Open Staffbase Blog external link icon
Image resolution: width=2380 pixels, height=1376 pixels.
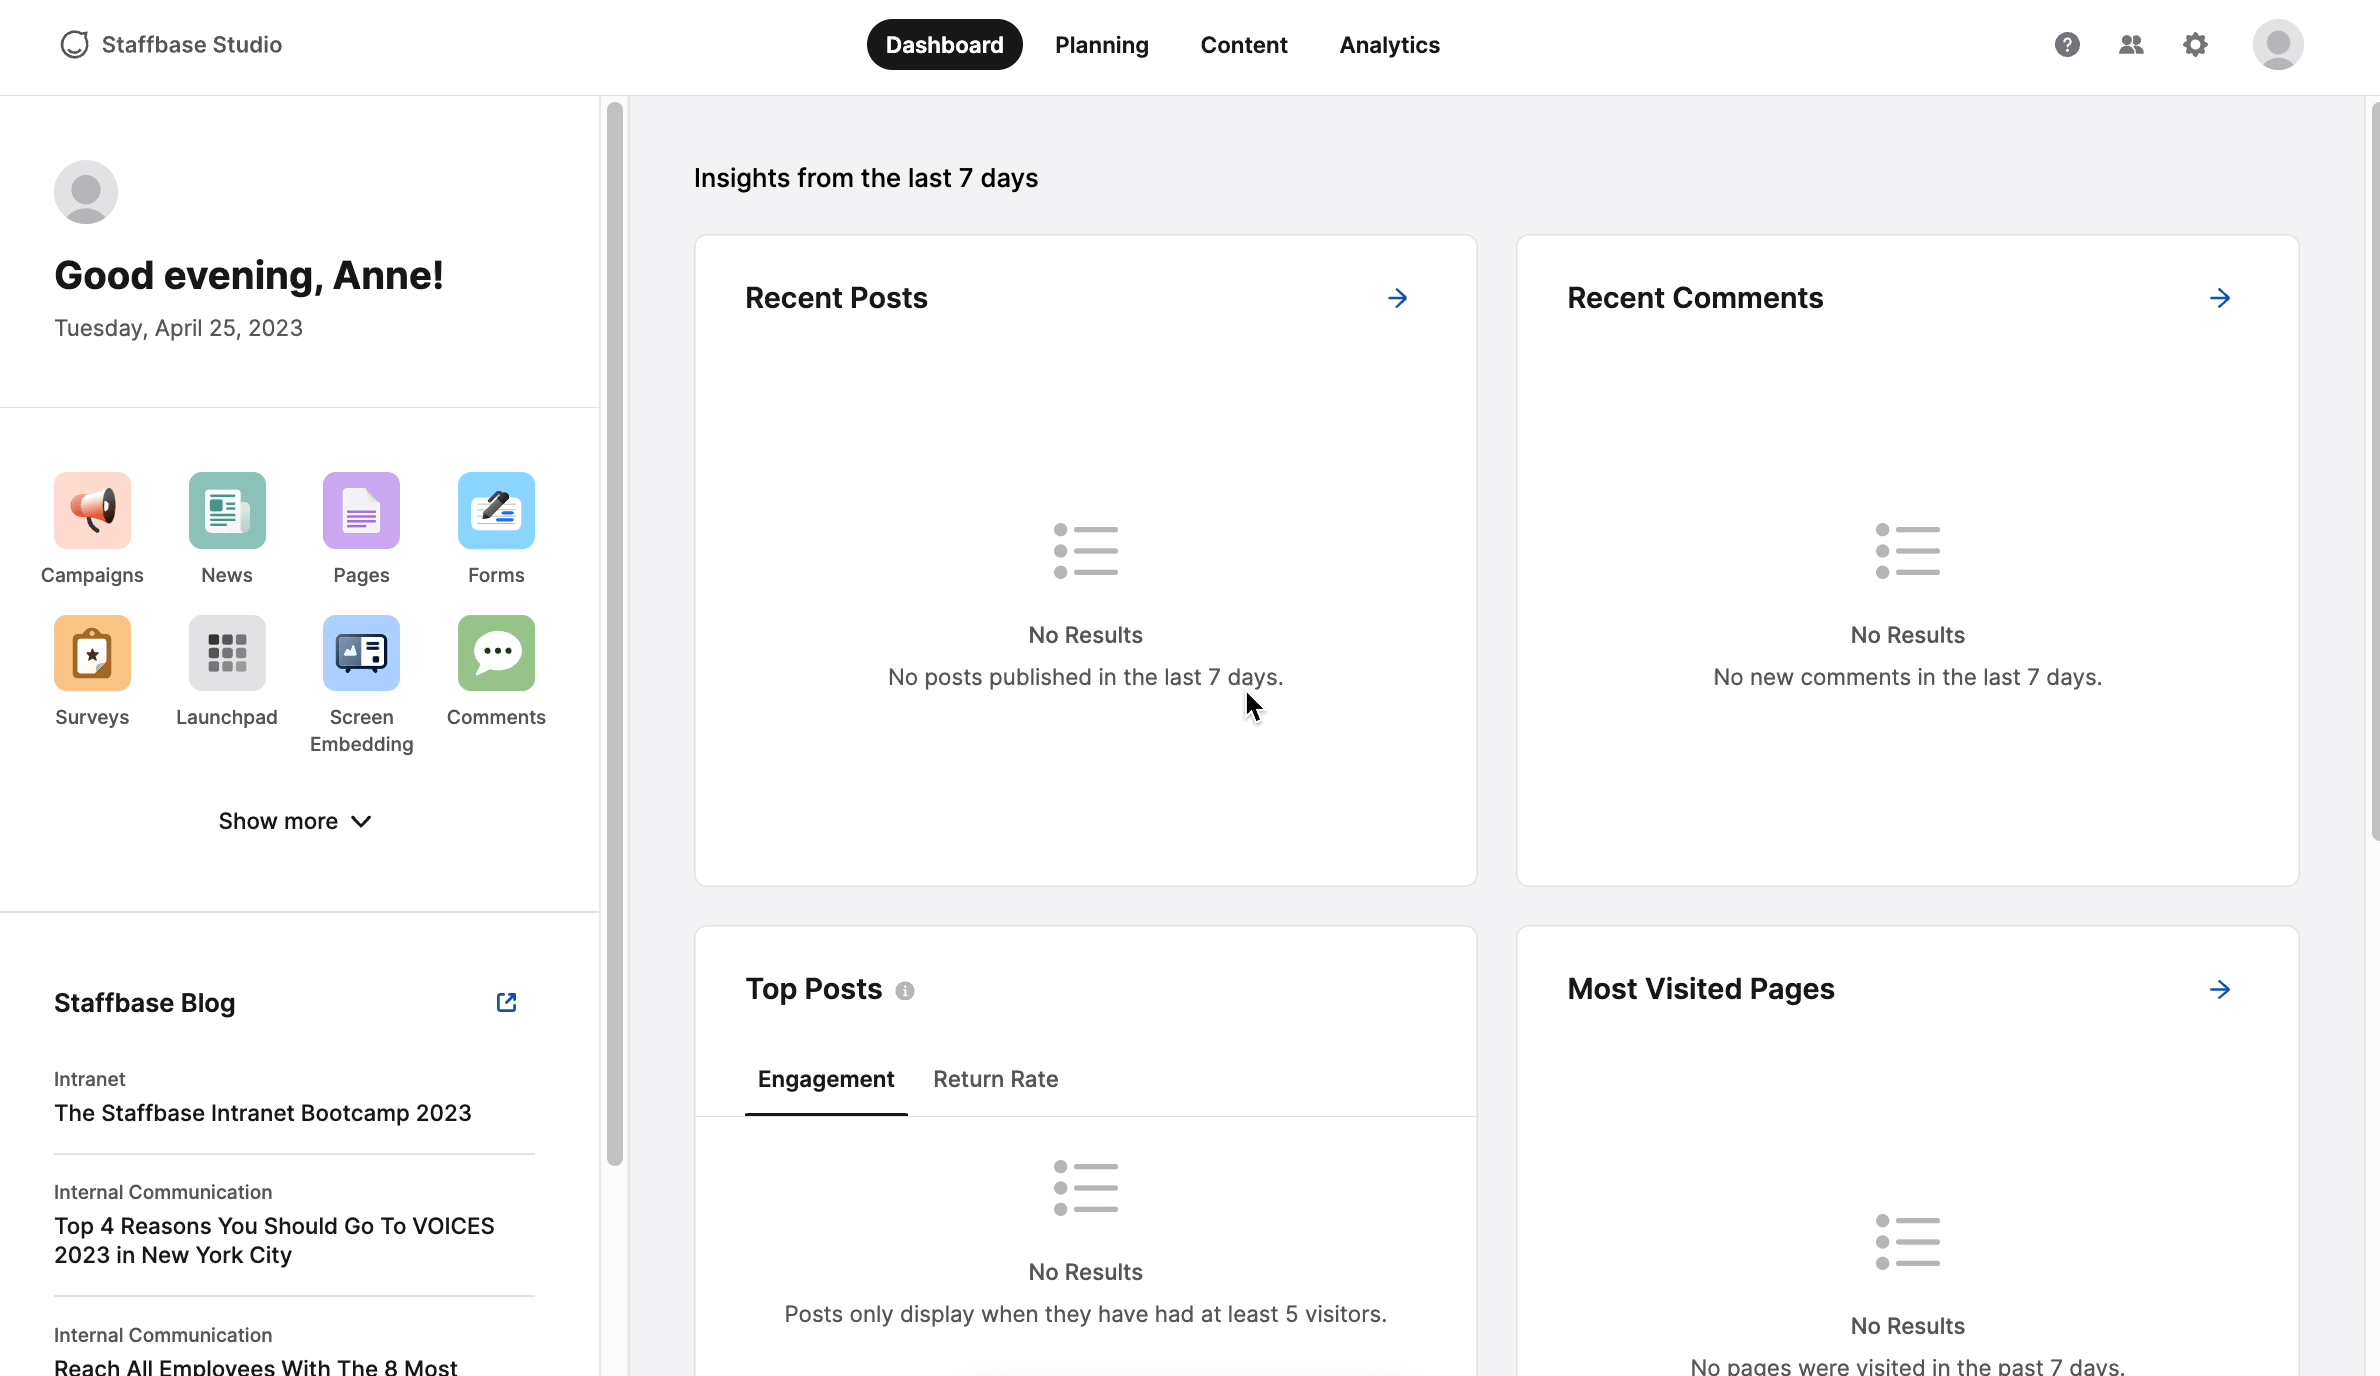[x=507, y=1002]
